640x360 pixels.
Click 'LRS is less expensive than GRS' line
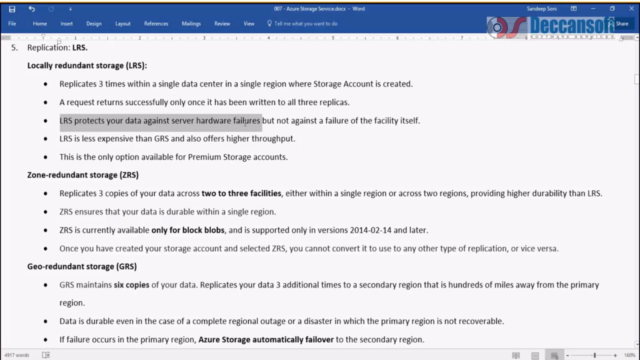177,139
